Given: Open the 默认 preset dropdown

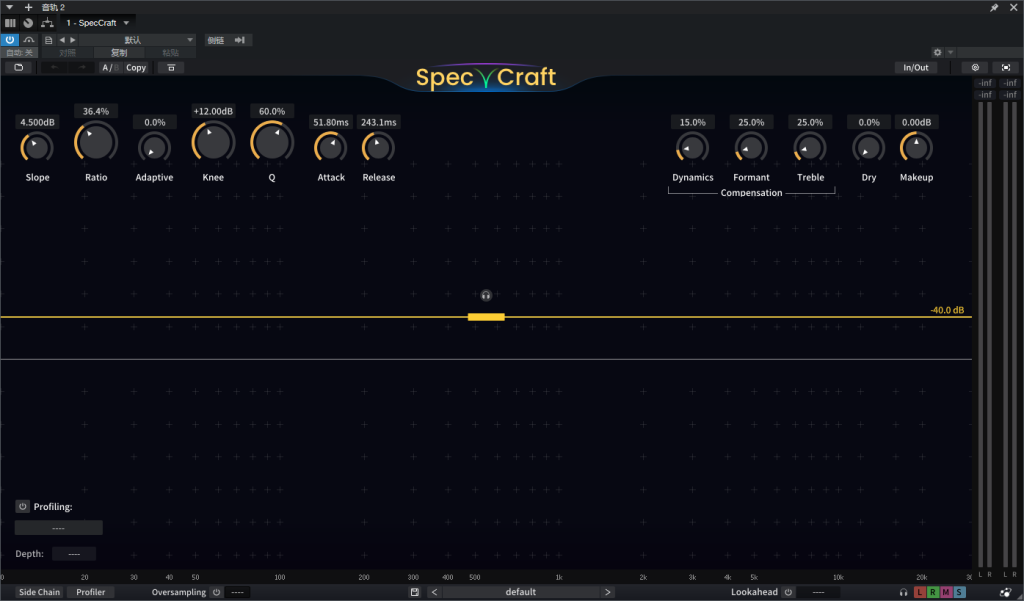Looking at the screenshot, I should tap(137, 40).
